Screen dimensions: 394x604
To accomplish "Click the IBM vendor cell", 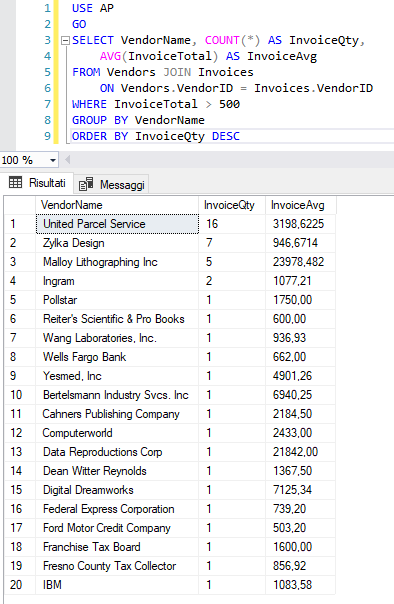I will (x=117, y=585).
